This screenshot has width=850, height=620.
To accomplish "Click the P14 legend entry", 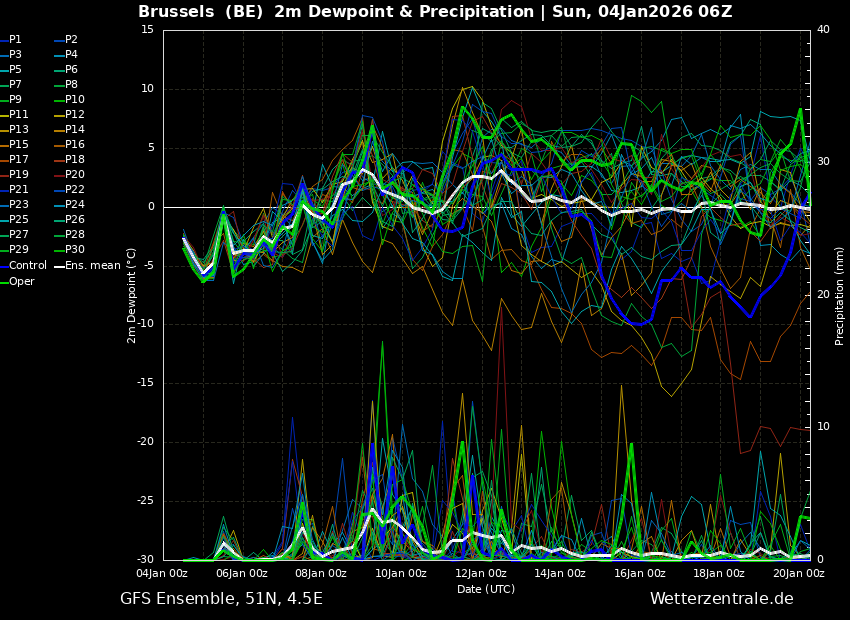I will 70,130.
